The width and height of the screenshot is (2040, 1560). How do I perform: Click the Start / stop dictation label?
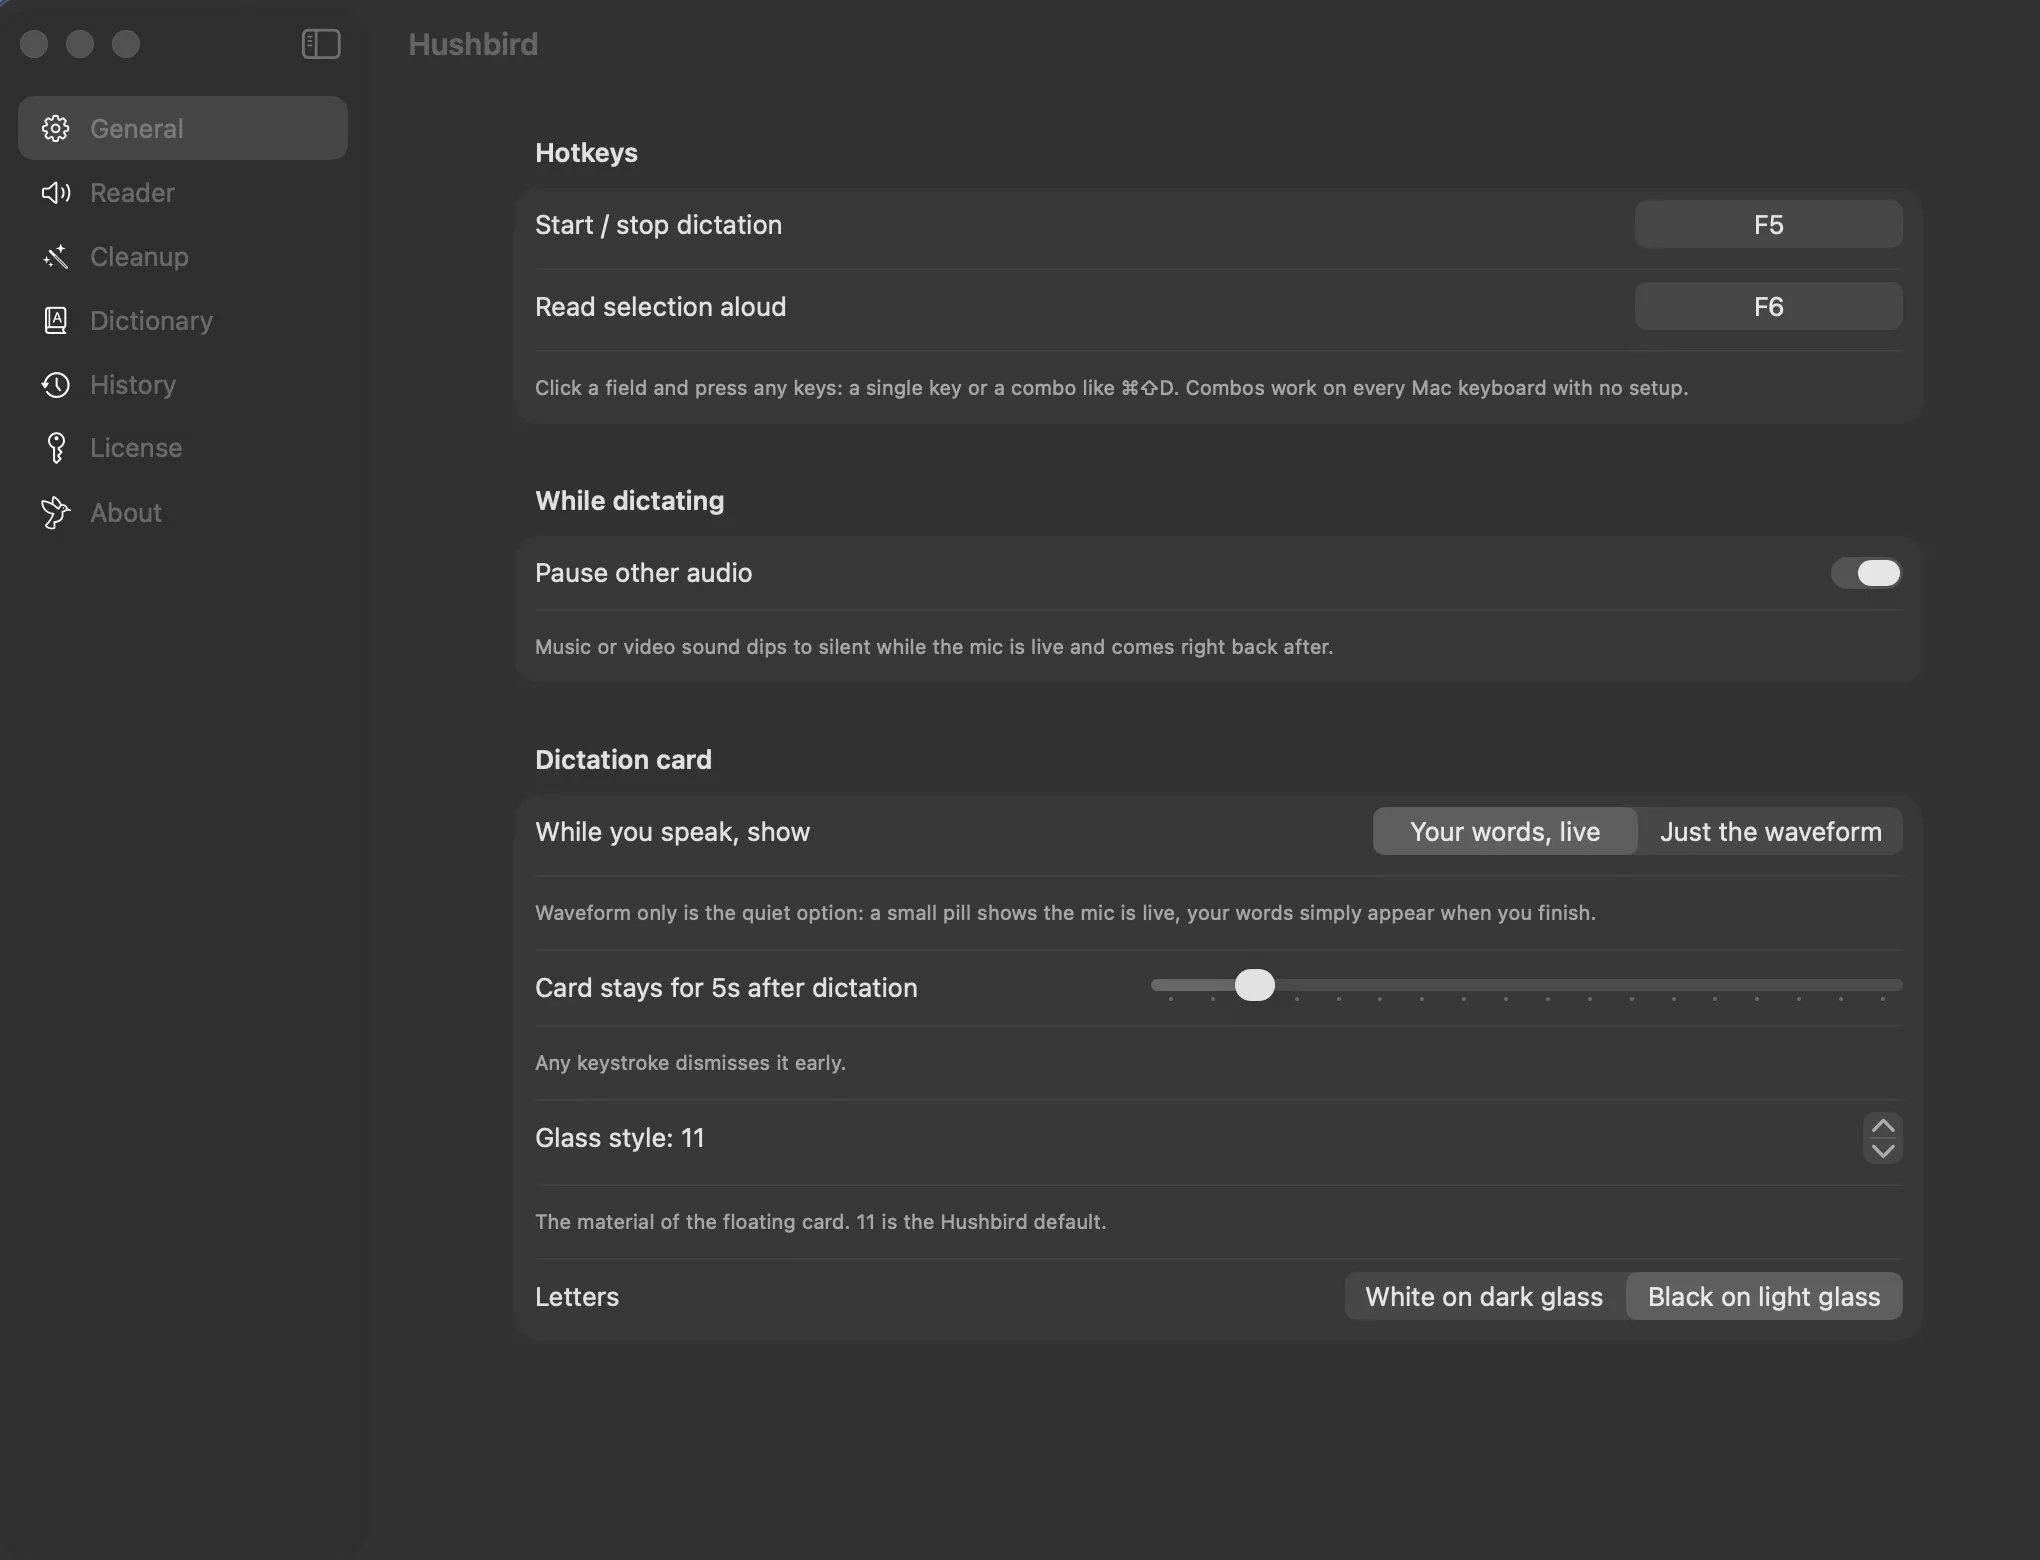tap(659, 225)
